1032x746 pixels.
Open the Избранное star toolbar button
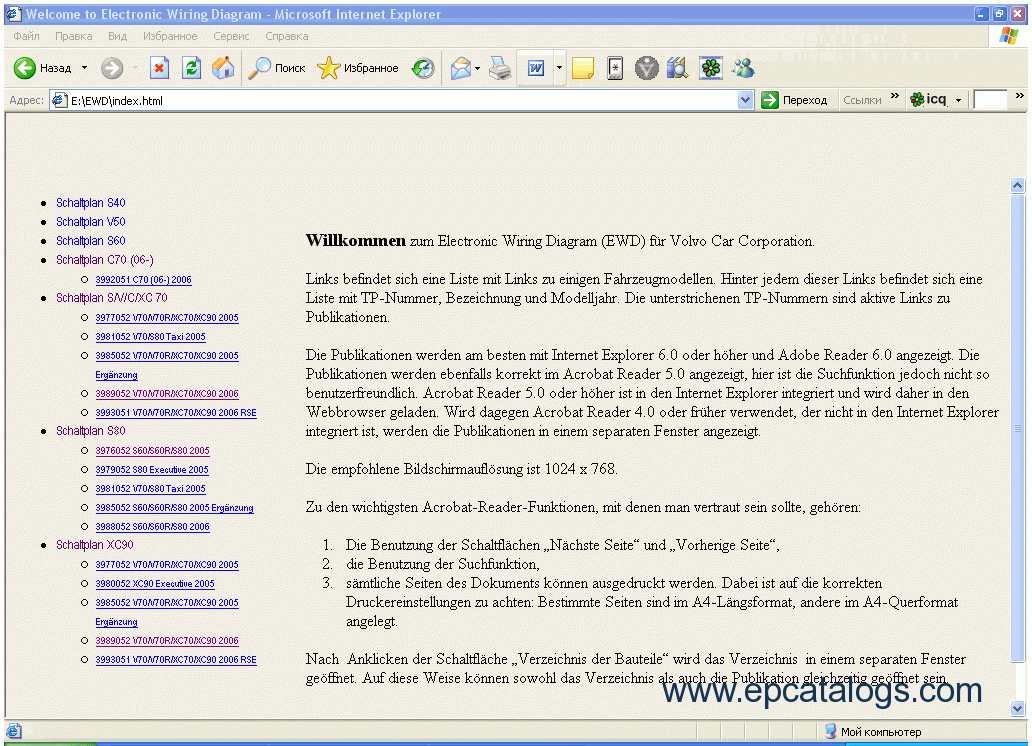coord(358,68)
